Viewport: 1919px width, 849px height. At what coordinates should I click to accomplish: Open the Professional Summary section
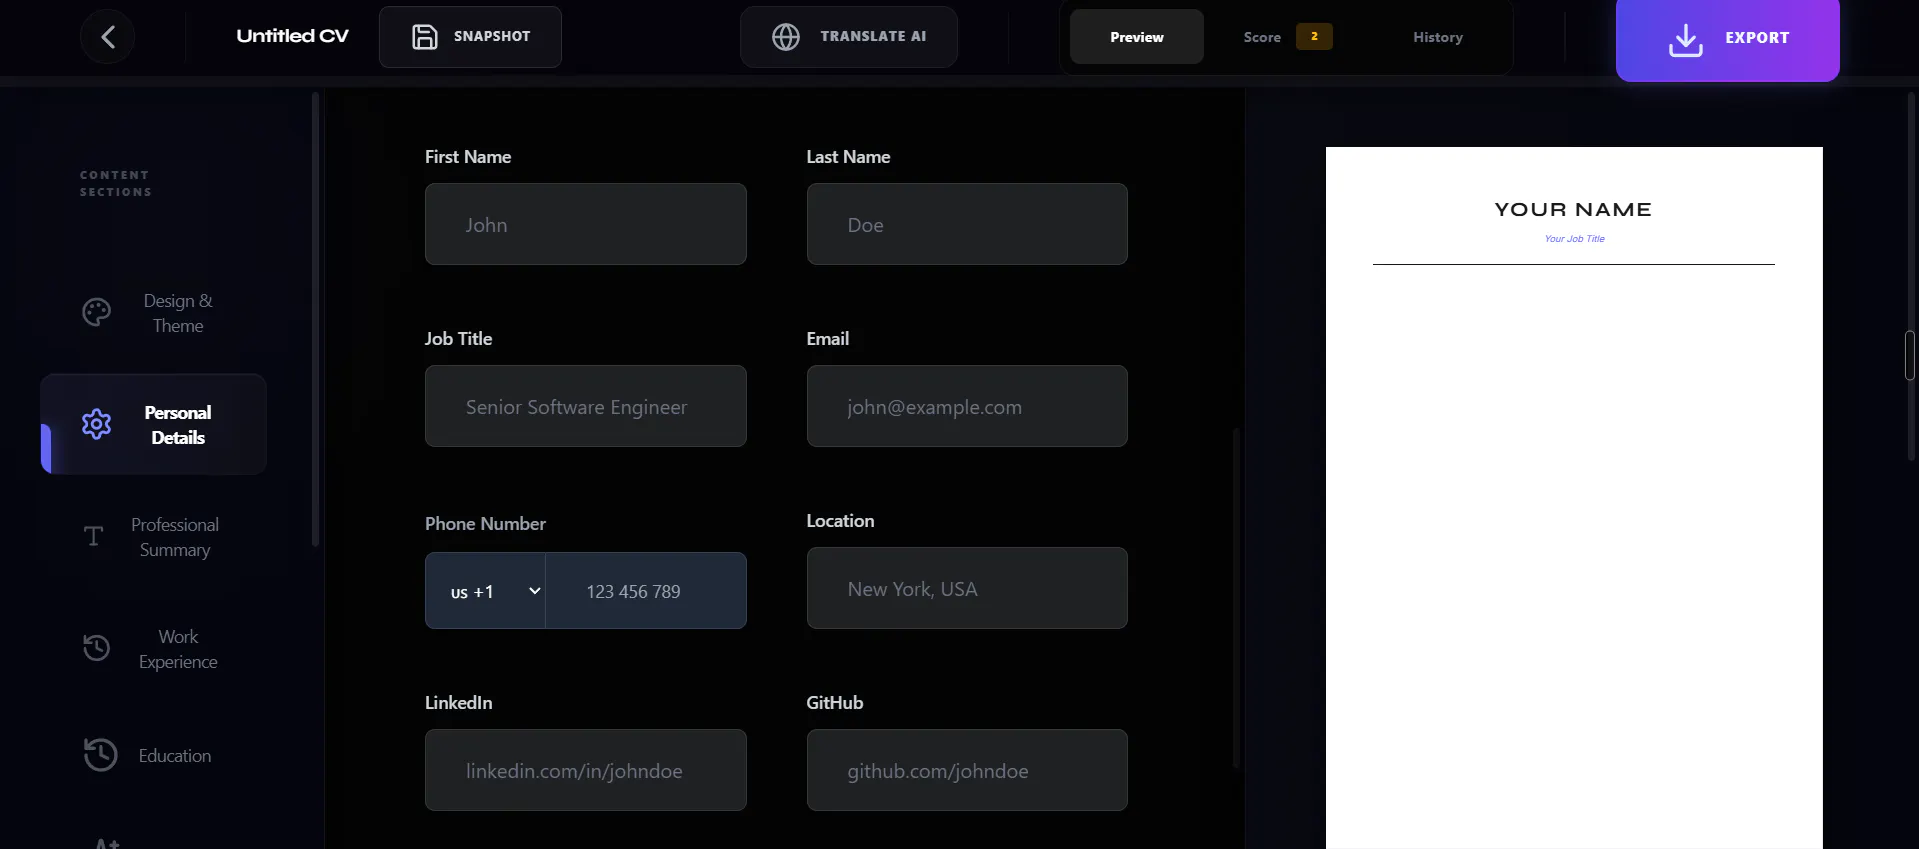click(153, 537)
